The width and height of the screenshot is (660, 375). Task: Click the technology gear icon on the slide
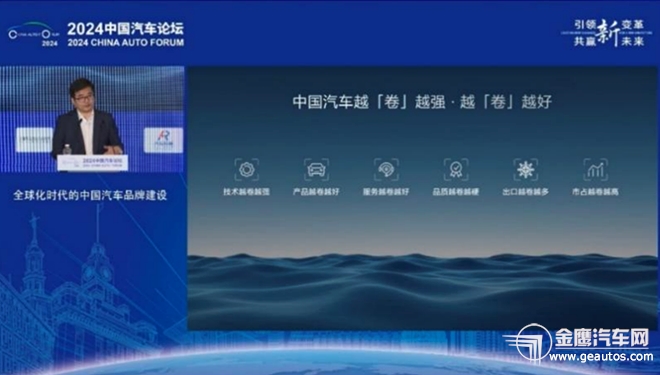pyautogui.click(x=246, y=170)
